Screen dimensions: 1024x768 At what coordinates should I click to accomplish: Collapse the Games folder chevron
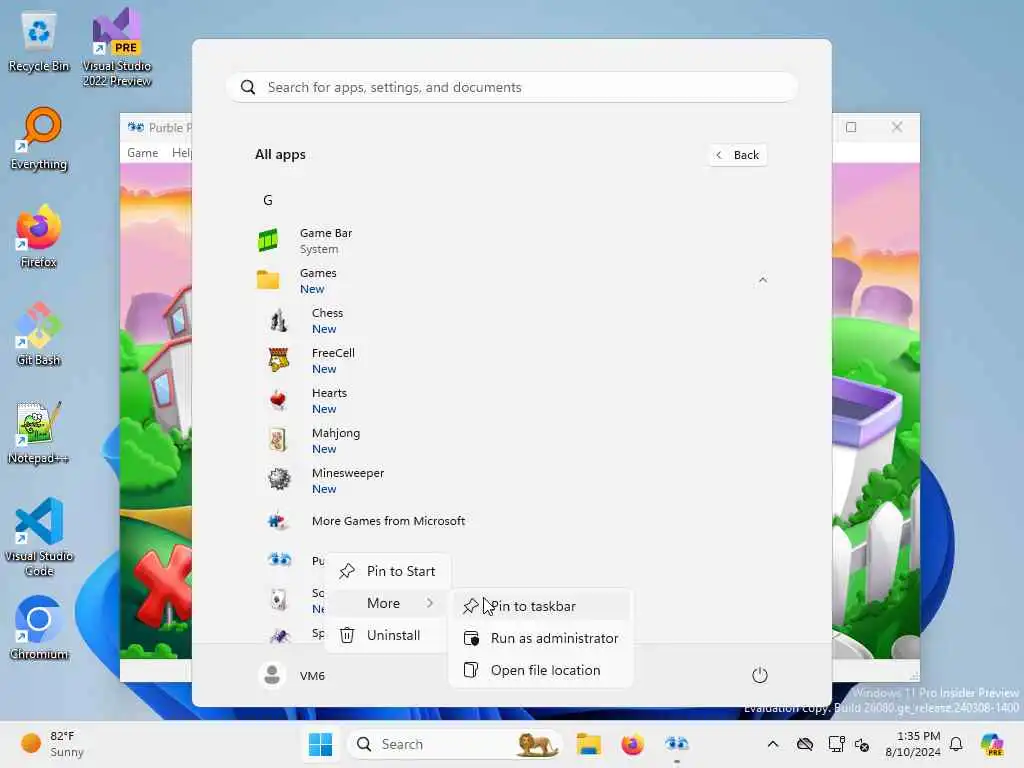point(762,280)
